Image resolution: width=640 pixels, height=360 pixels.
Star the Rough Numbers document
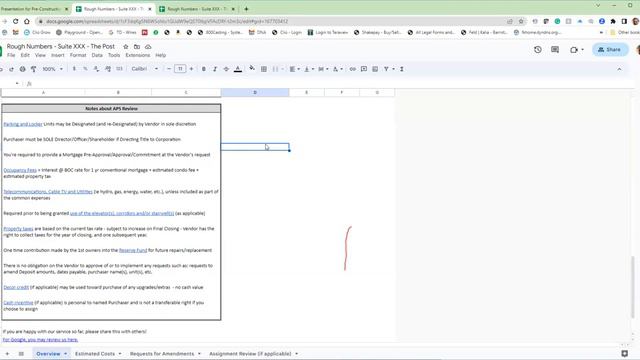[x=126, y=47]
